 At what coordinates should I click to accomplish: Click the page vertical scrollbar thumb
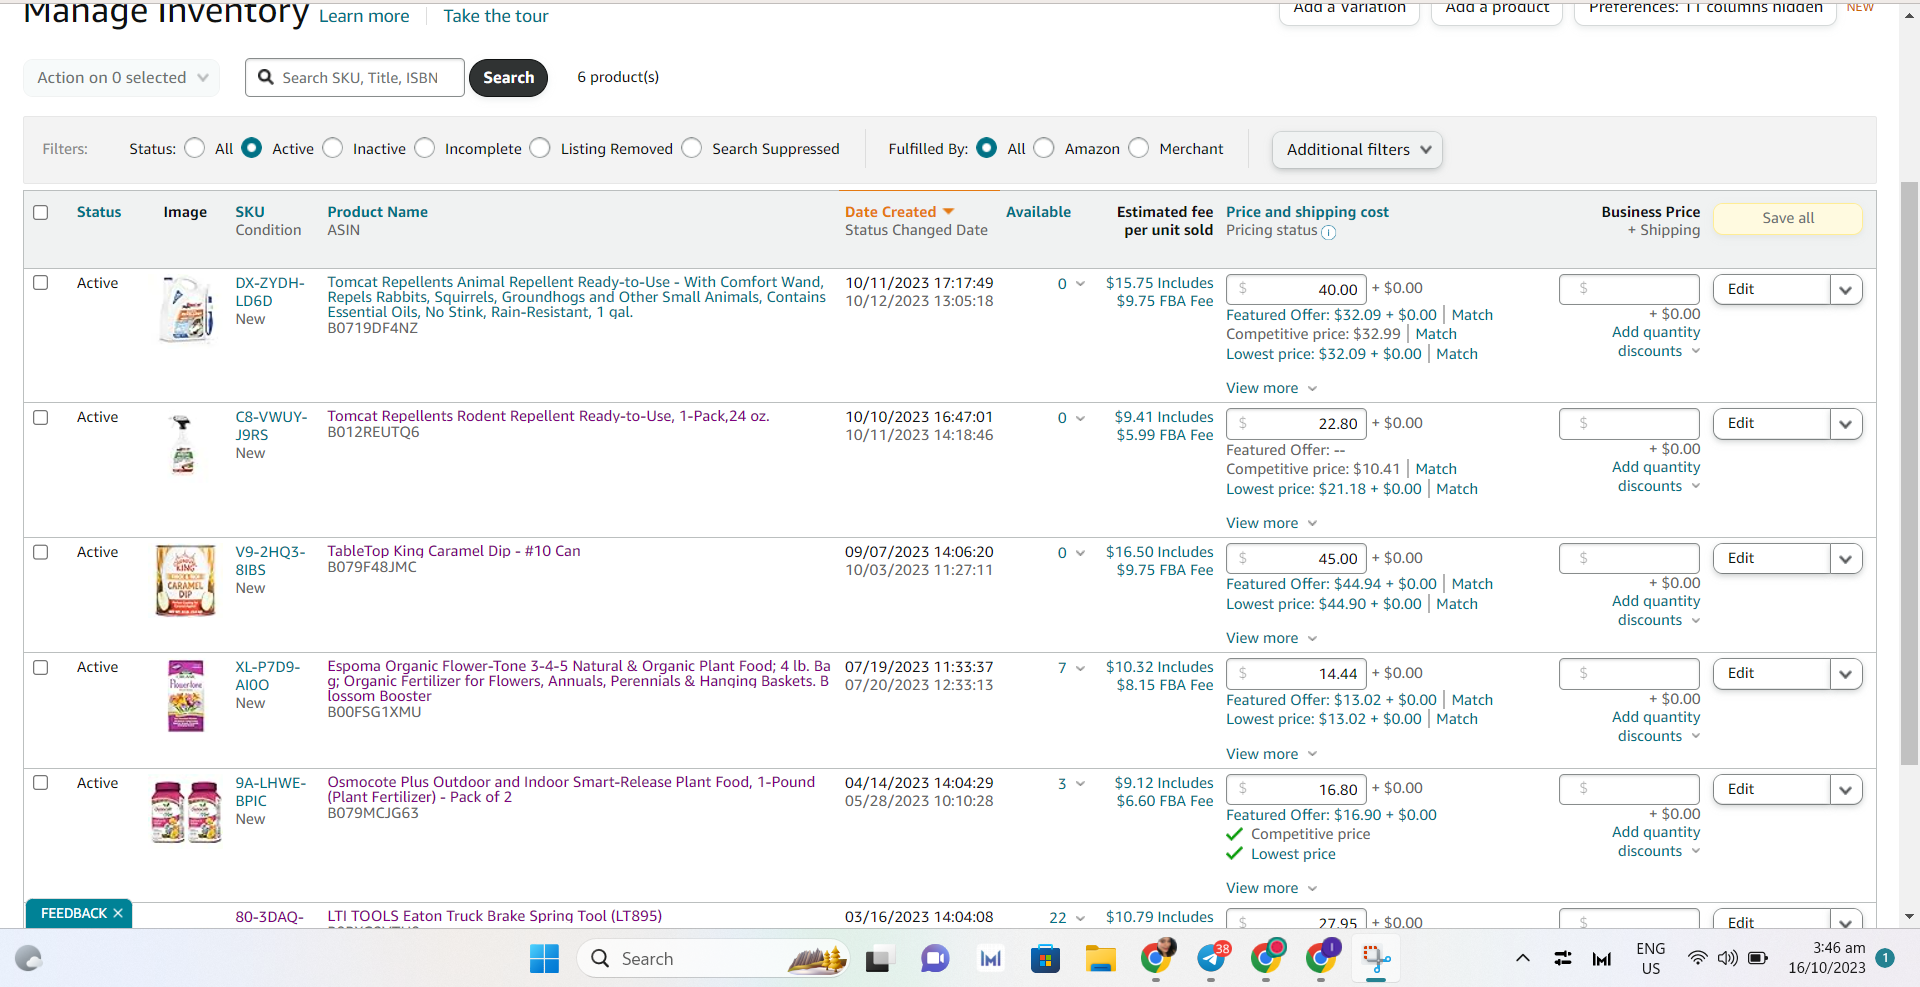pos(1910,473)
